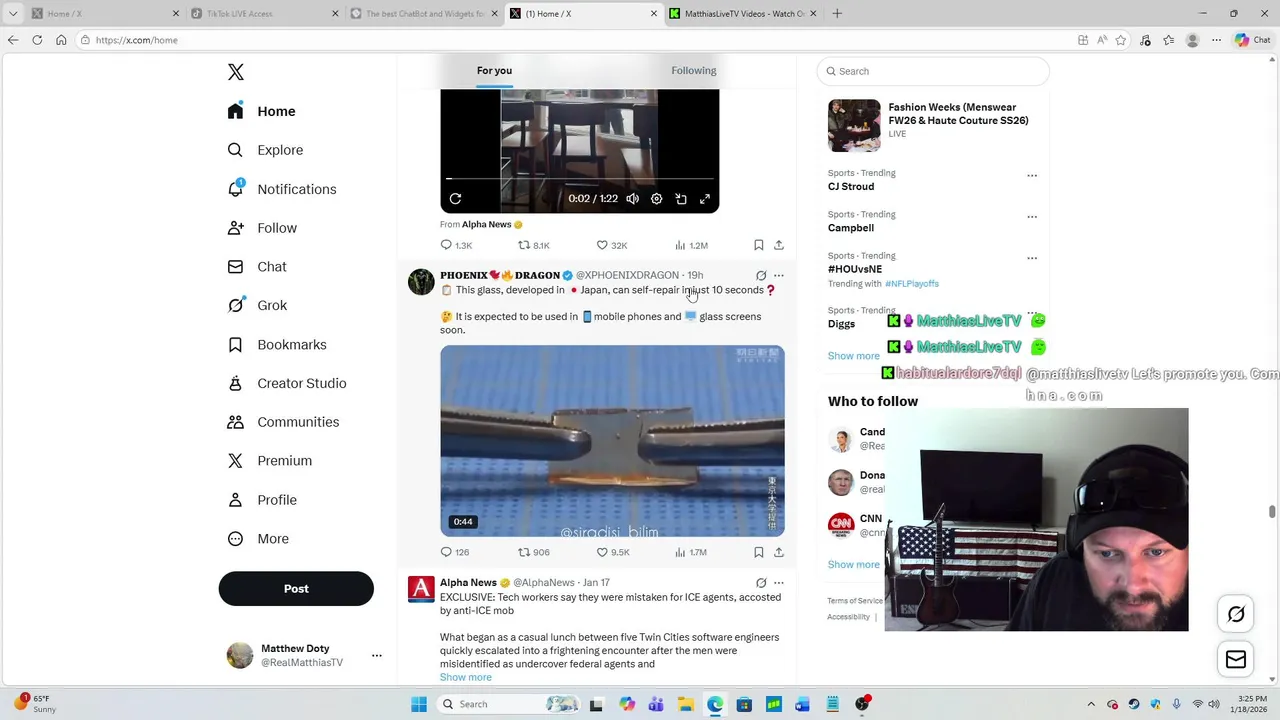View analytics of 1.2M views post

tap(691, 245)
